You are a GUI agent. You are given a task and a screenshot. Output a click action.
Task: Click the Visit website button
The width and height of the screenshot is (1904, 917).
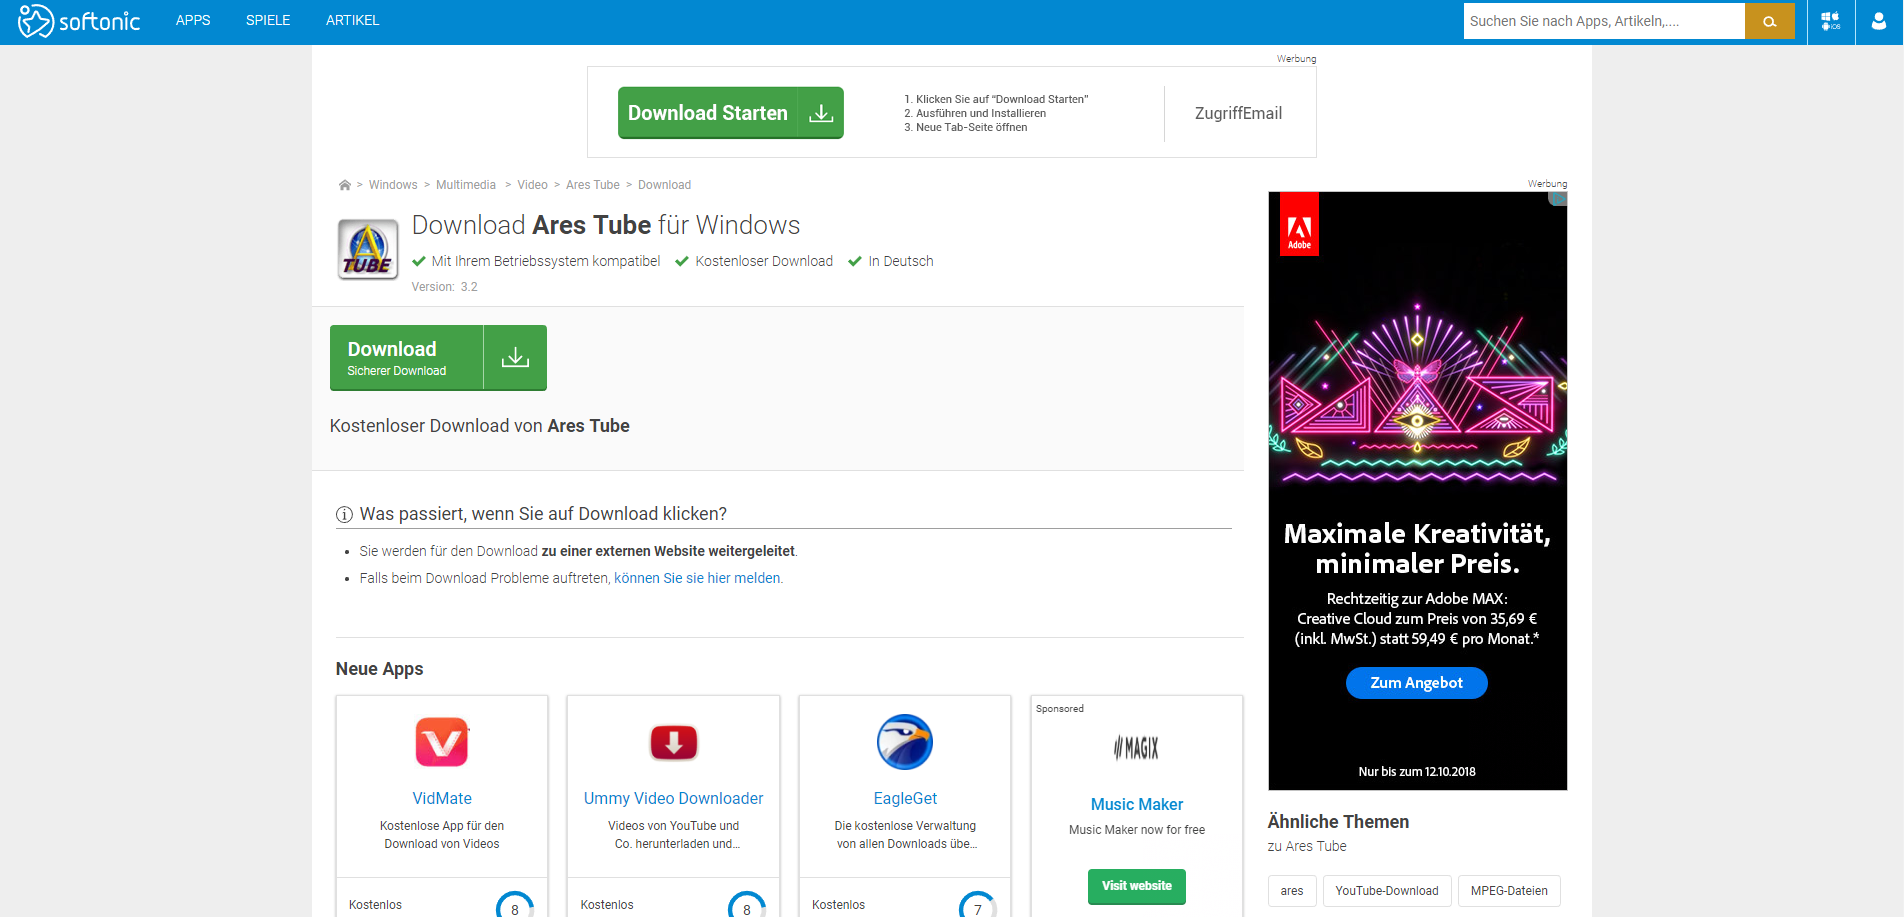1136,886
